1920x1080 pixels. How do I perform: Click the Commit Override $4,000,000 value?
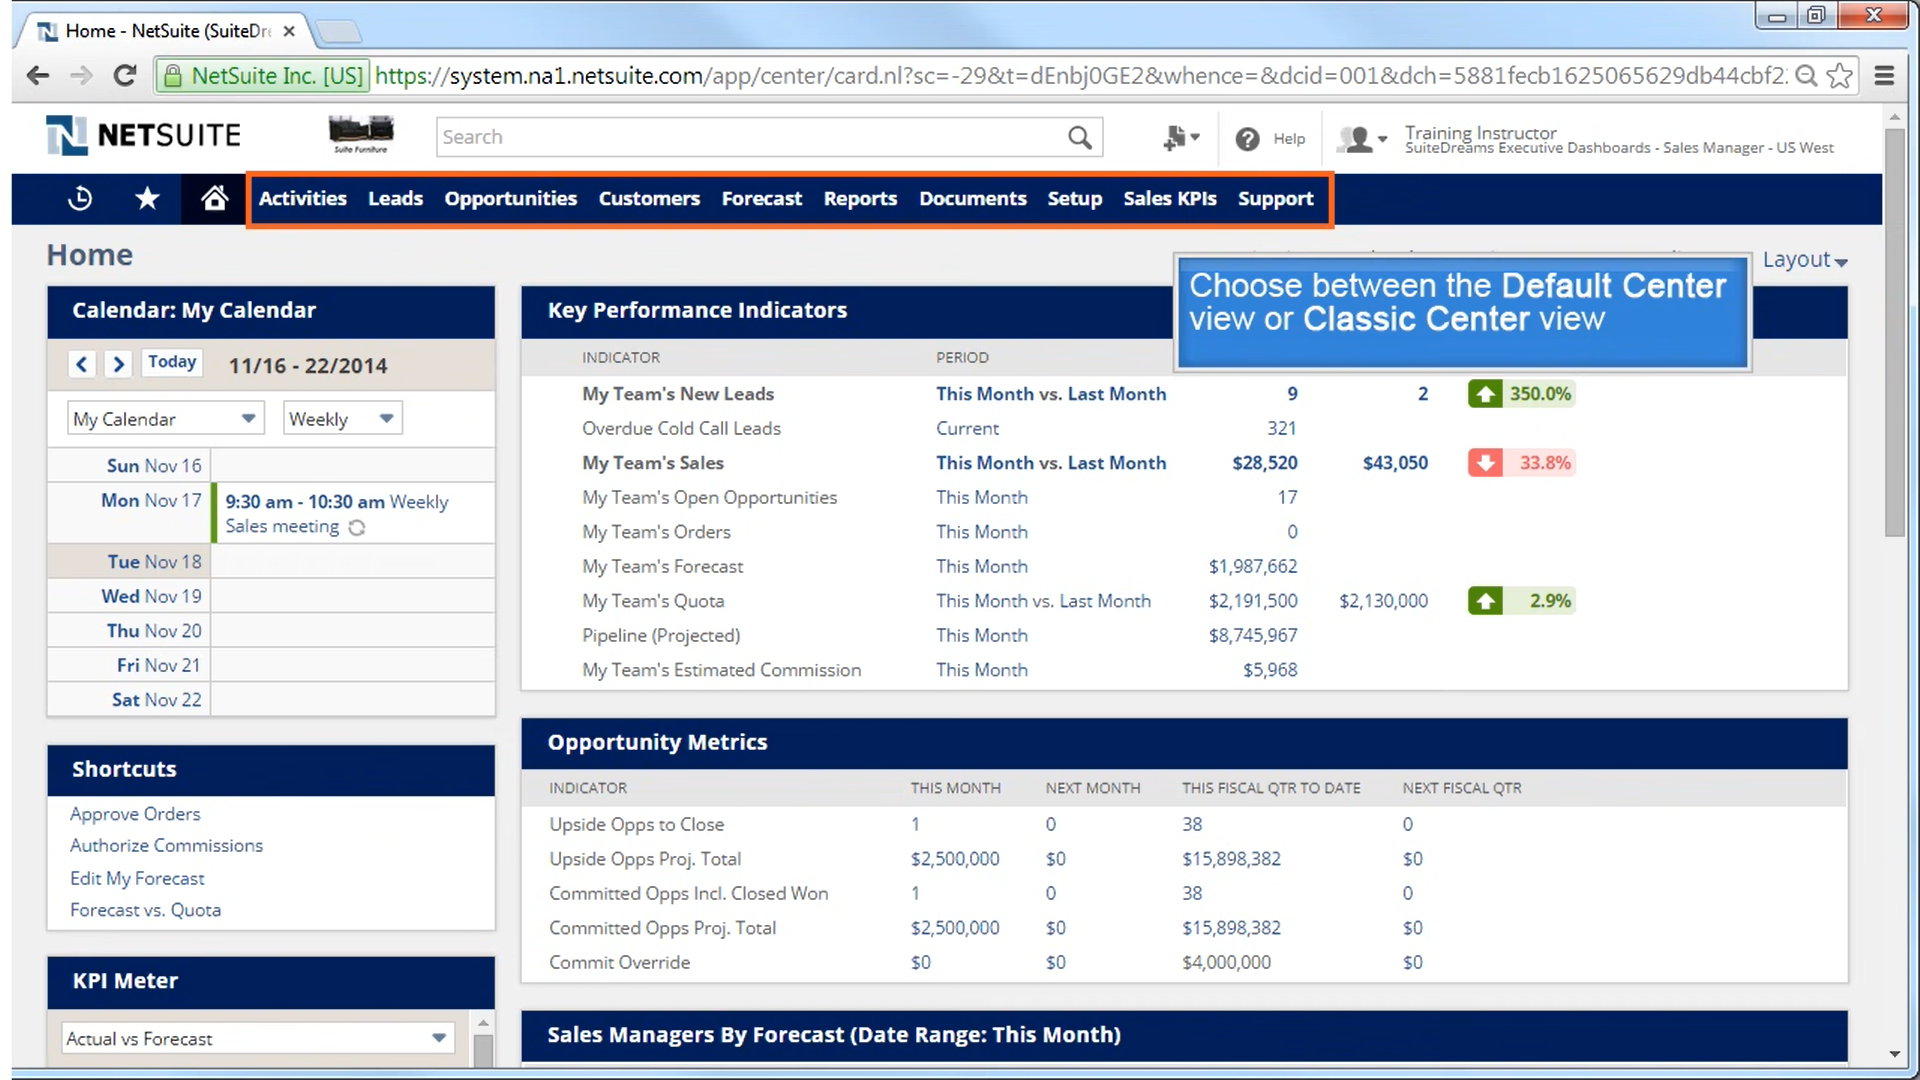1226,962
